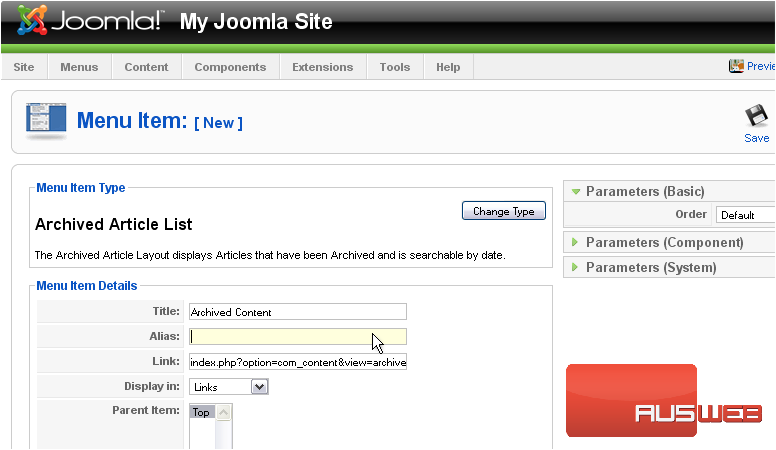Click the Change Type button

coord(504,211)
